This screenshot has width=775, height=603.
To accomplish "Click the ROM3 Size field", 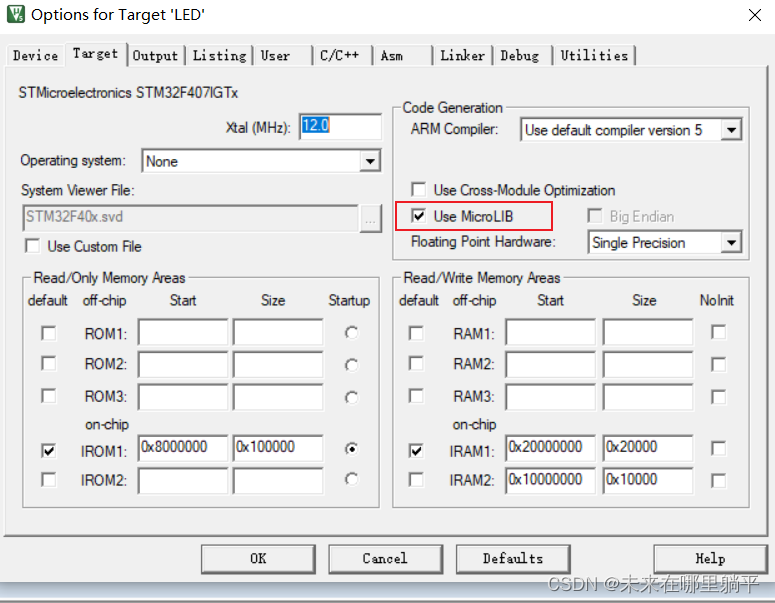I will 278,397.
